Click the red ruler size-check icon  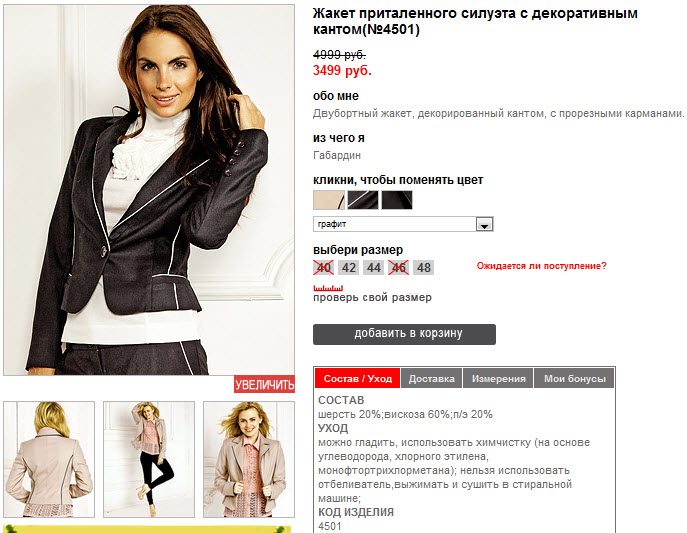point(328,288)
